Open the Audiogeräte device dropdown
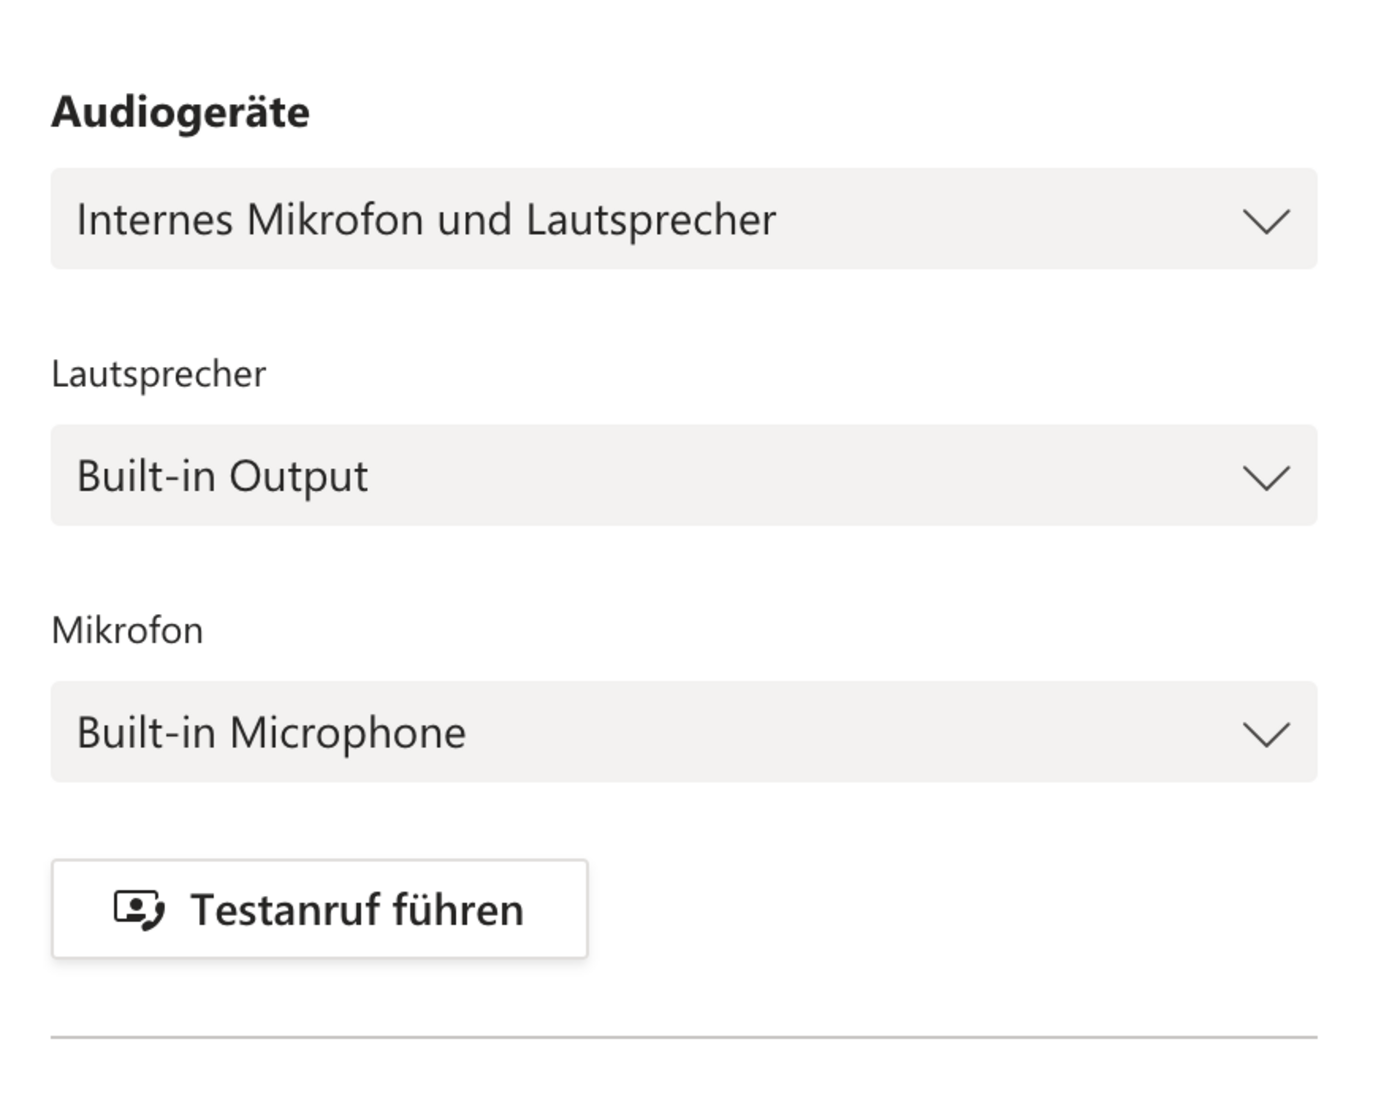The height and width of the screenshot is (1096, 1400). click(684, 219)
